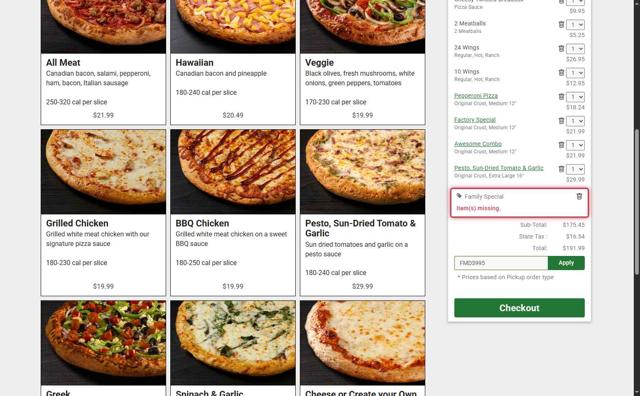This screenshot has width=640, height=396.
Task: Remove 2 Meatballs from the cart
Action: (561, 24)
